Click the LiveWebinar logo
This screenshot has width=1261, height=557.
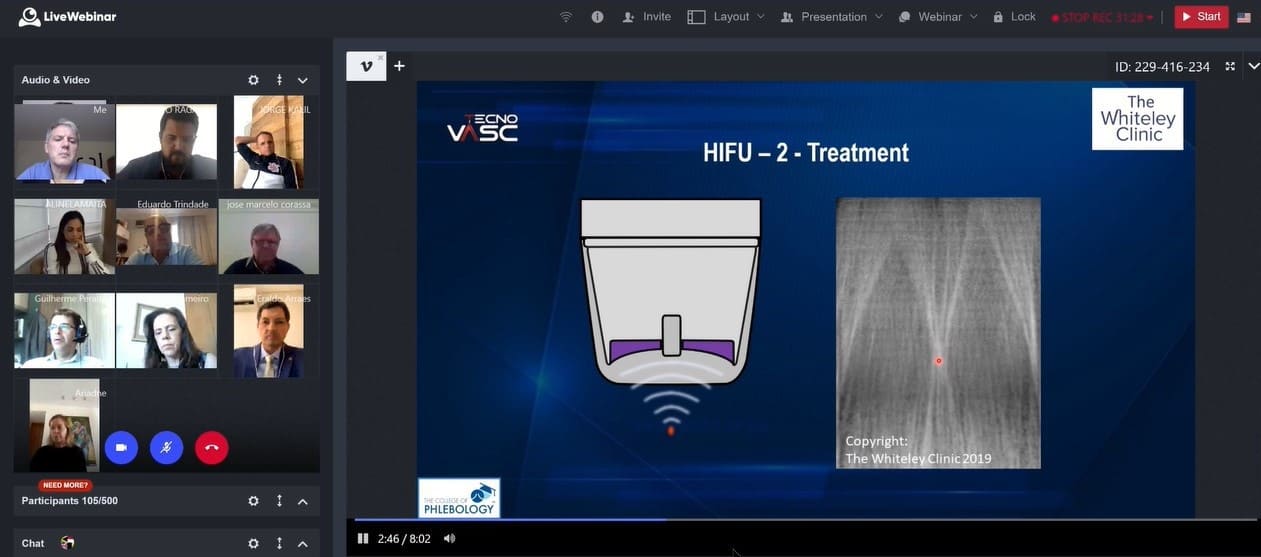(x=70, y=17)
